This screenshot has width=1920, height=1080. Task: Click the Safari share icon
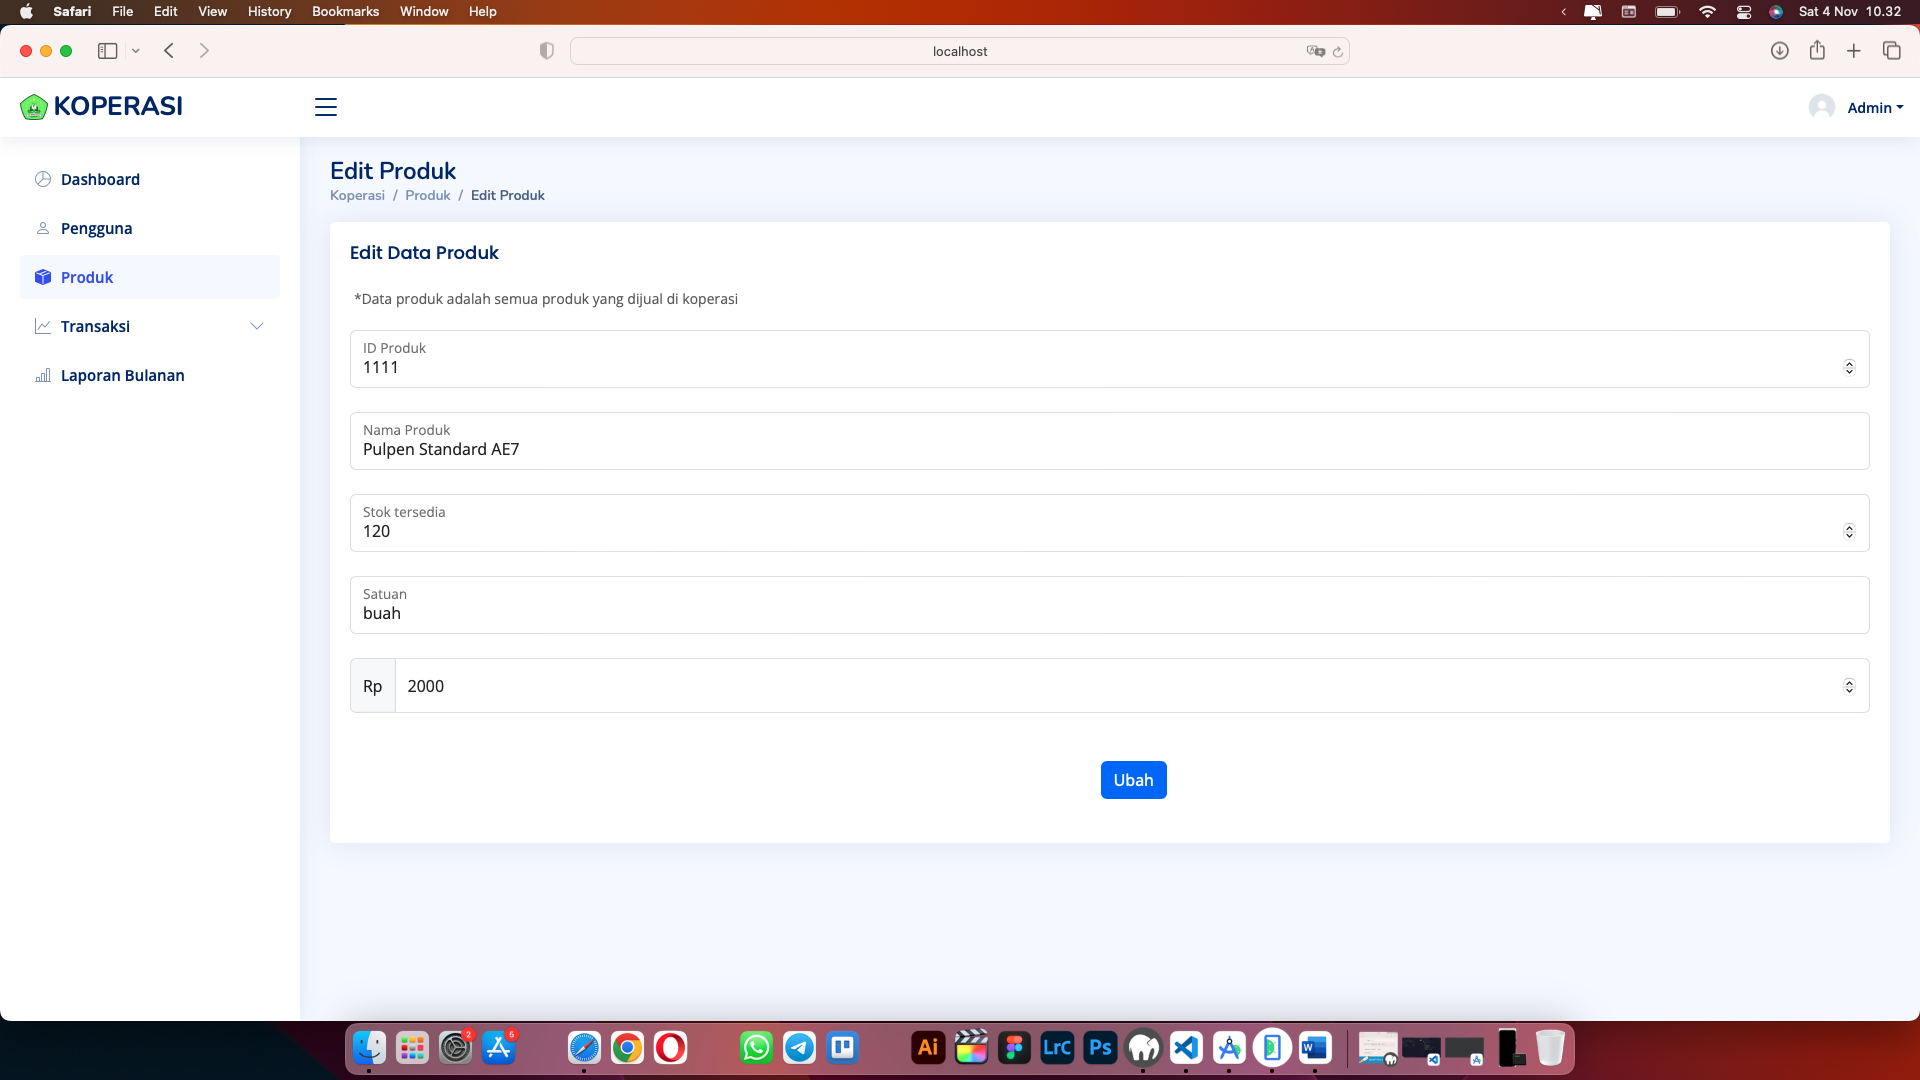(1817, 51)
